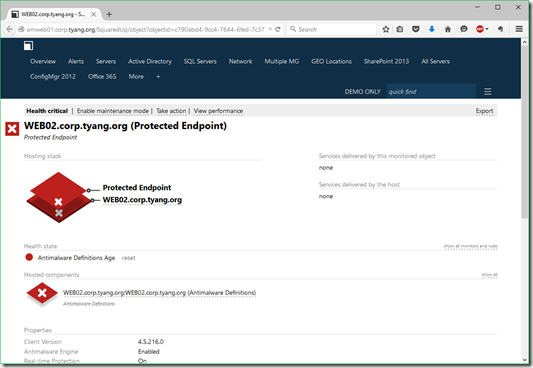Click the Antimalware Definitions Age monitor name
Viewport: 533px width, 368px height.
click(76, 258)
